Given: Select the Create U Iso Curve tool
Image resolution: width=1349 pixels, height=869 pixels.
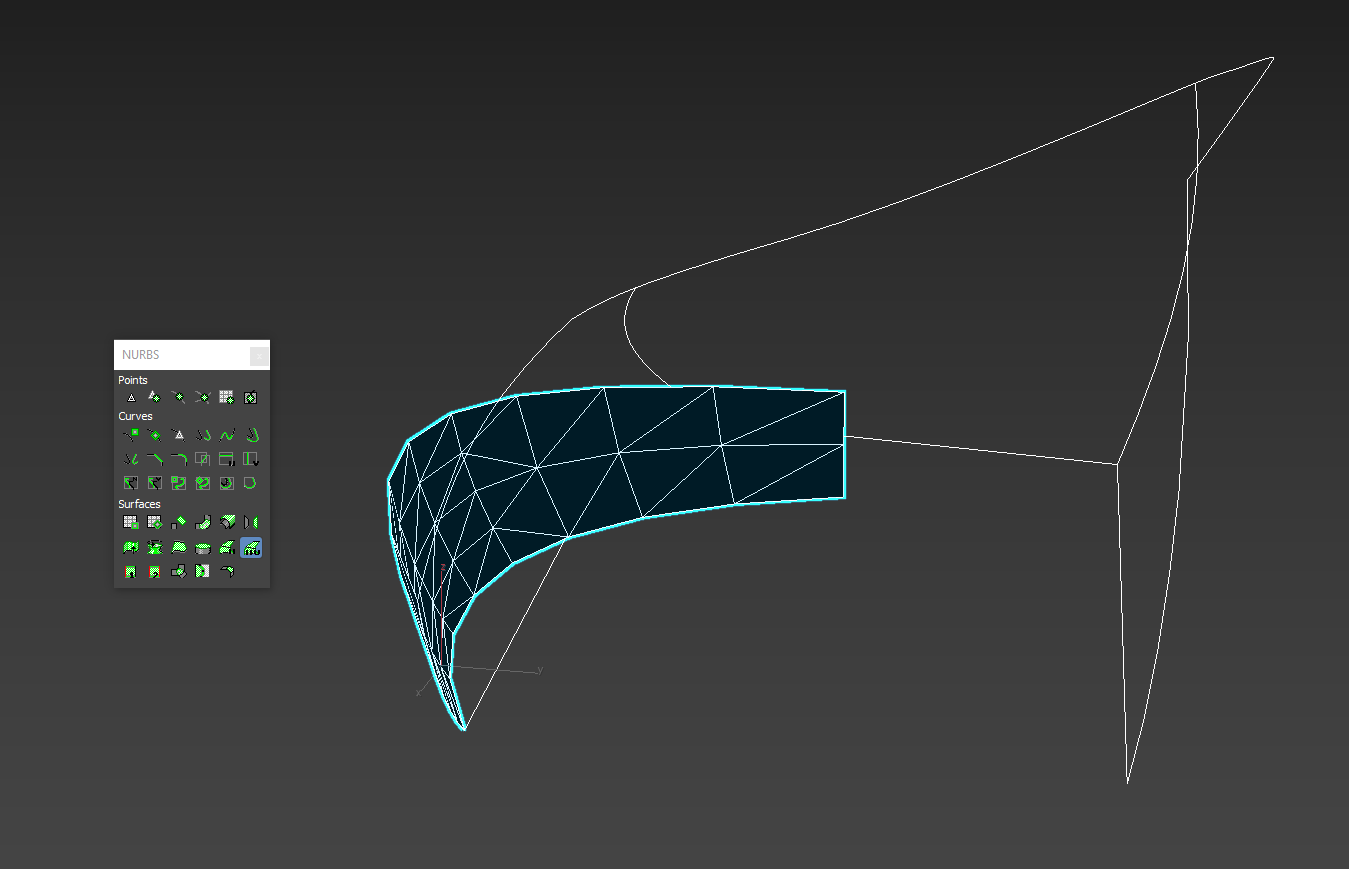Looking at the screenshot, I should point(227,459).
